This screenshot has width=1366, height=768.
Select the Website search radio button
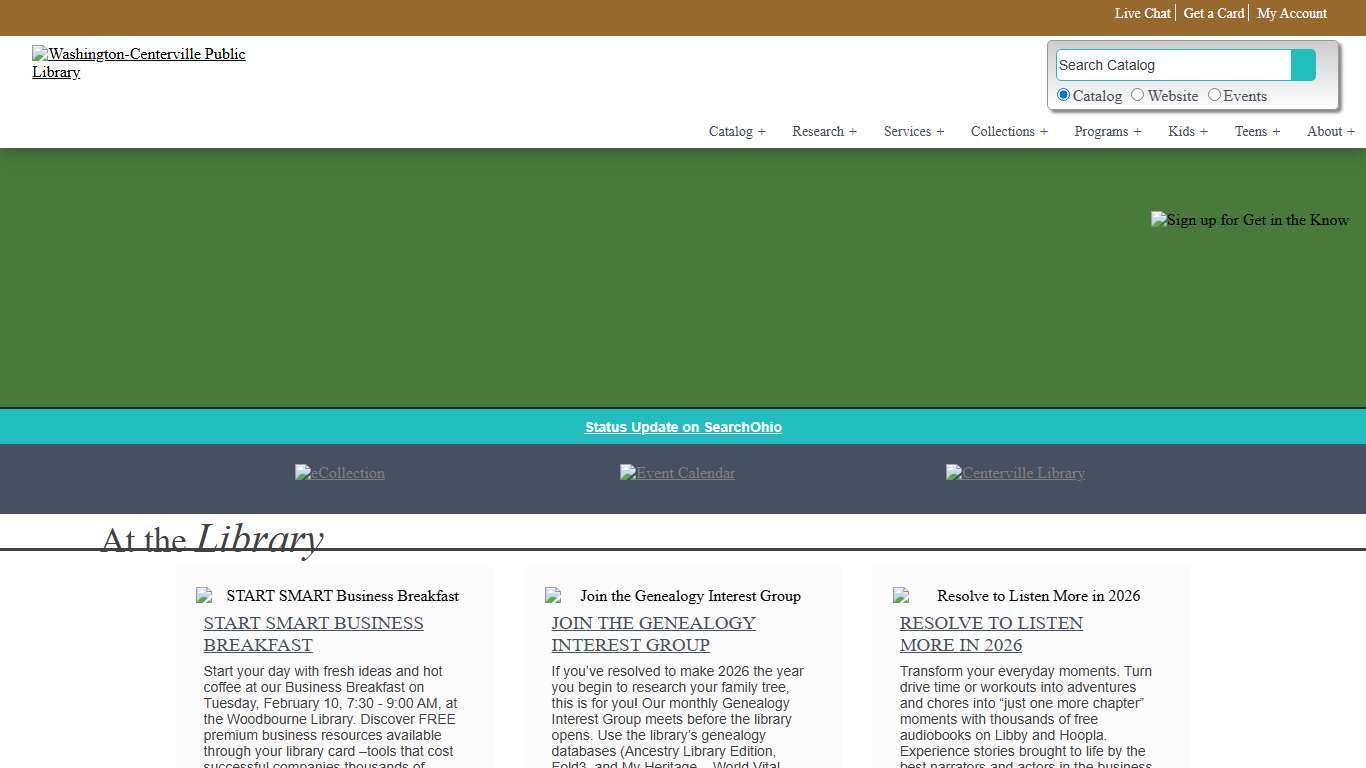pyautogui.click(x=1137, y=95)
